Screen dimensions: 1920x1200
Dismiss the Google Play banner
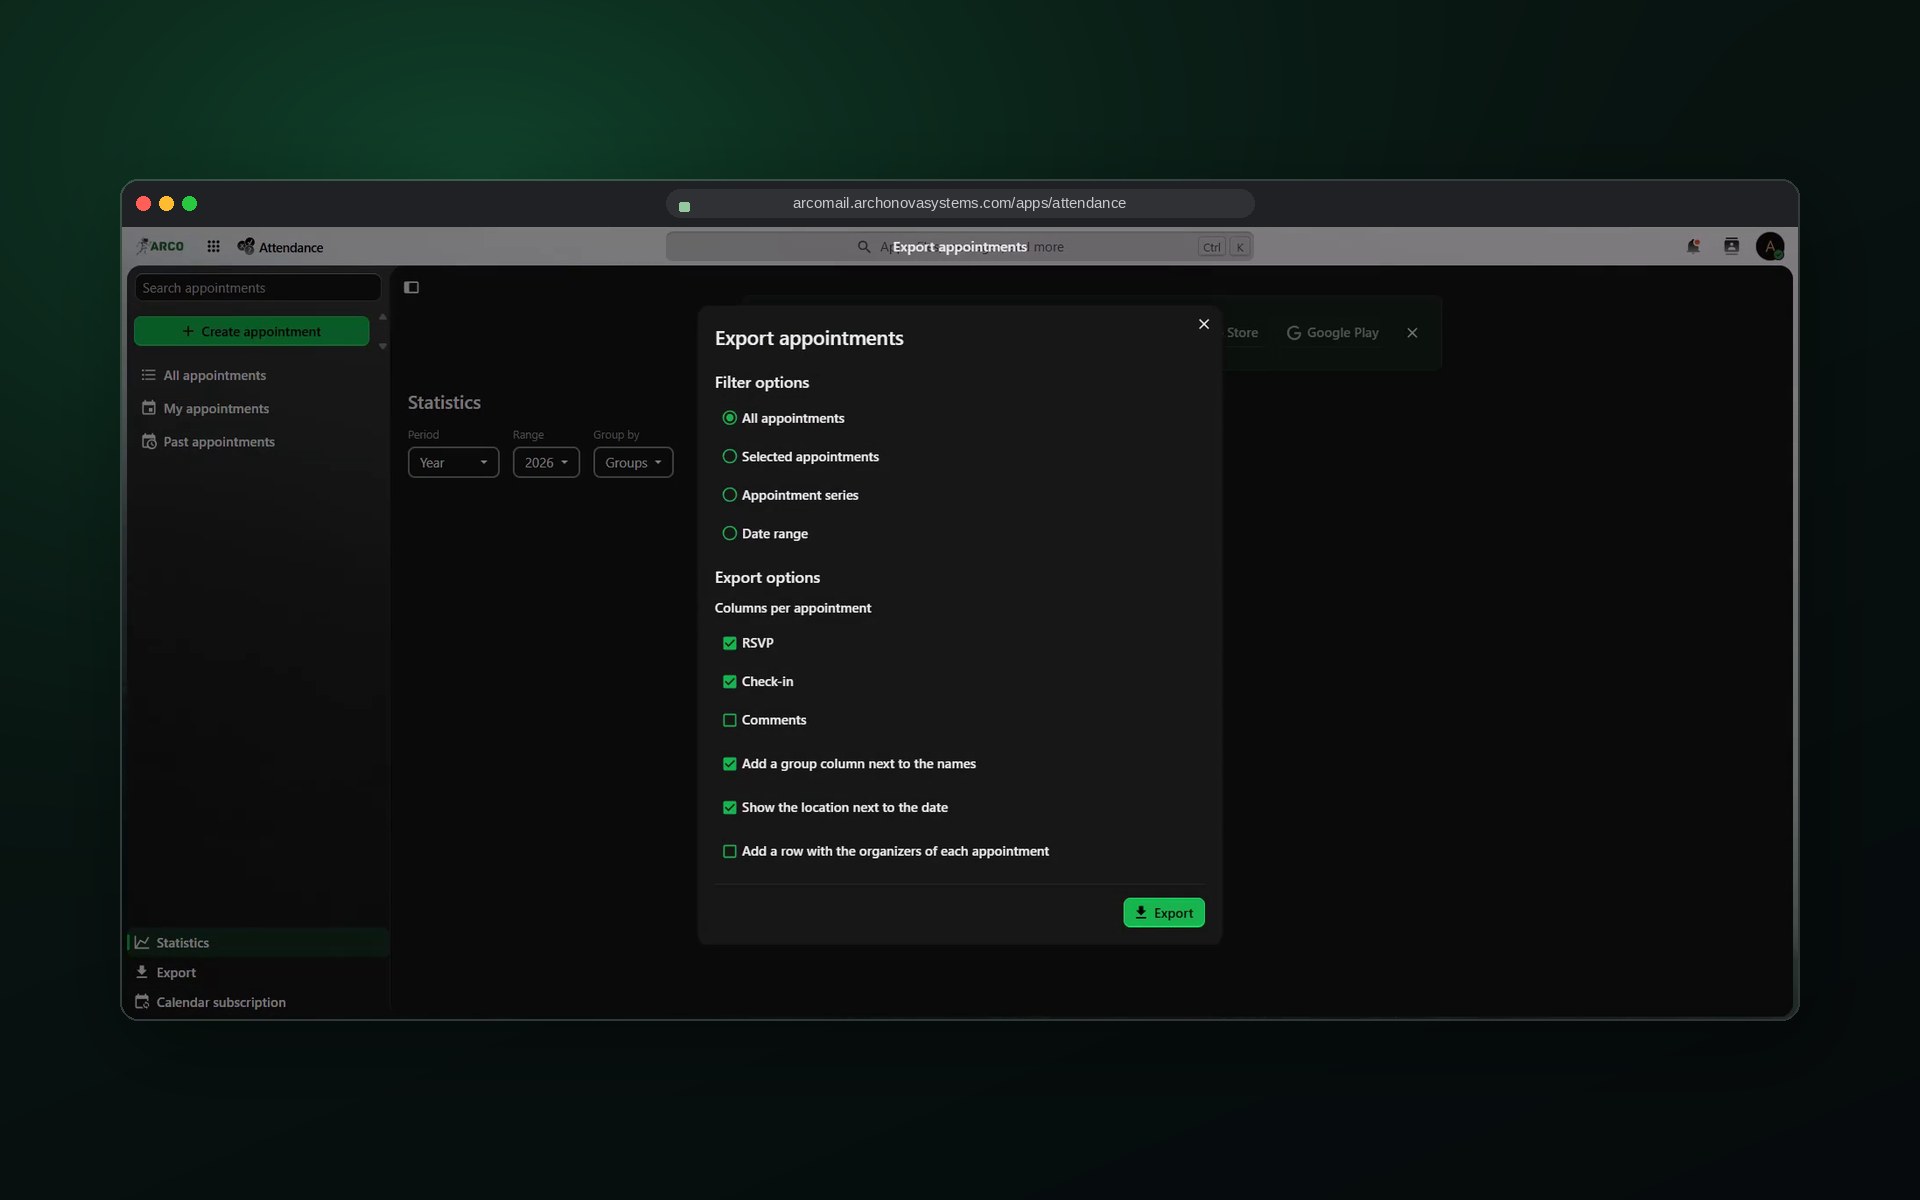click(x=1412, y=333)
